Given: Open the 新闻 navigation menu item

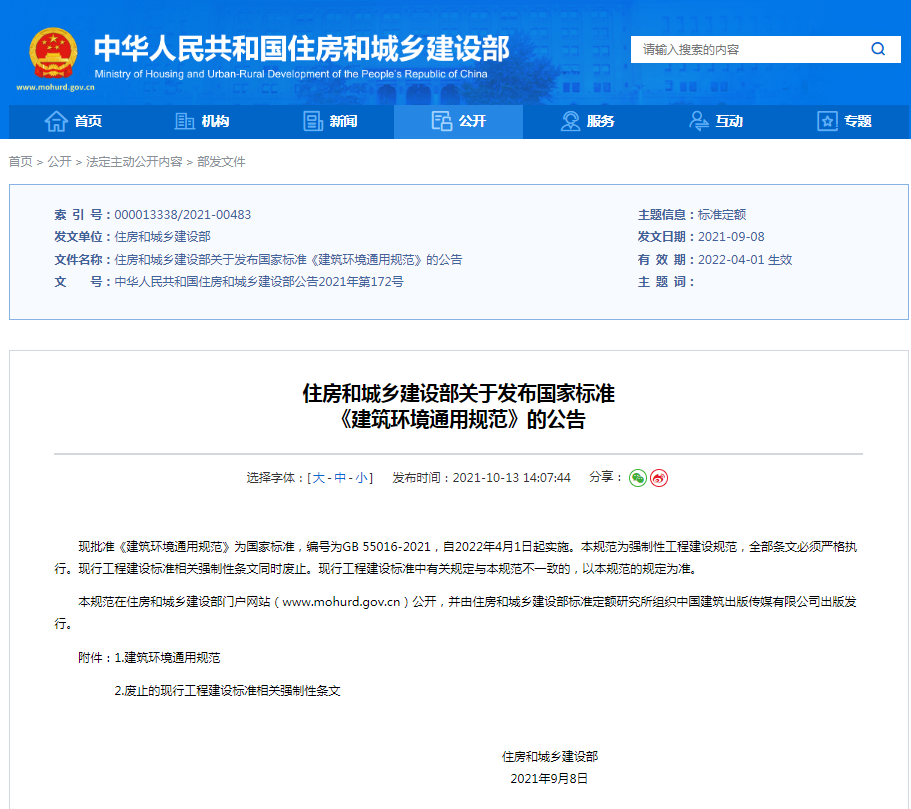Looking at the screenshot, I should pos(343,121).
